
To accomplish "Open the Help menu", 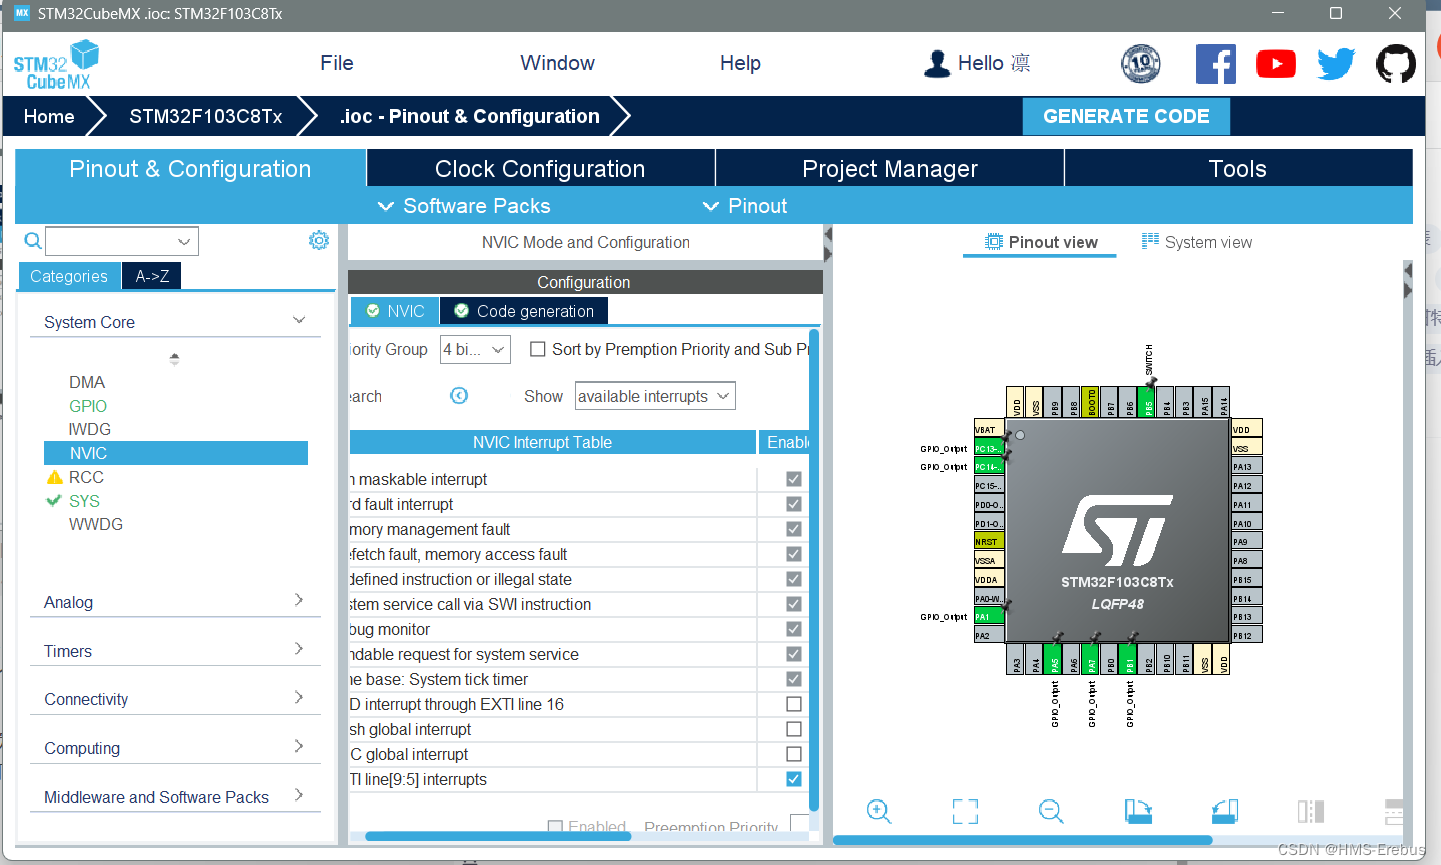I will tap(740, 63).
